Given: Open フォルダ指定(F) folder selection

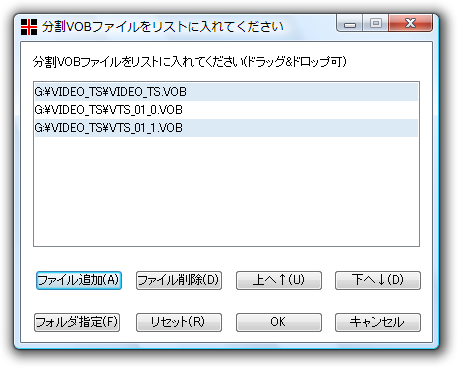Looking at the screenshot, I should pyautogui.click(x=77, y=322).
